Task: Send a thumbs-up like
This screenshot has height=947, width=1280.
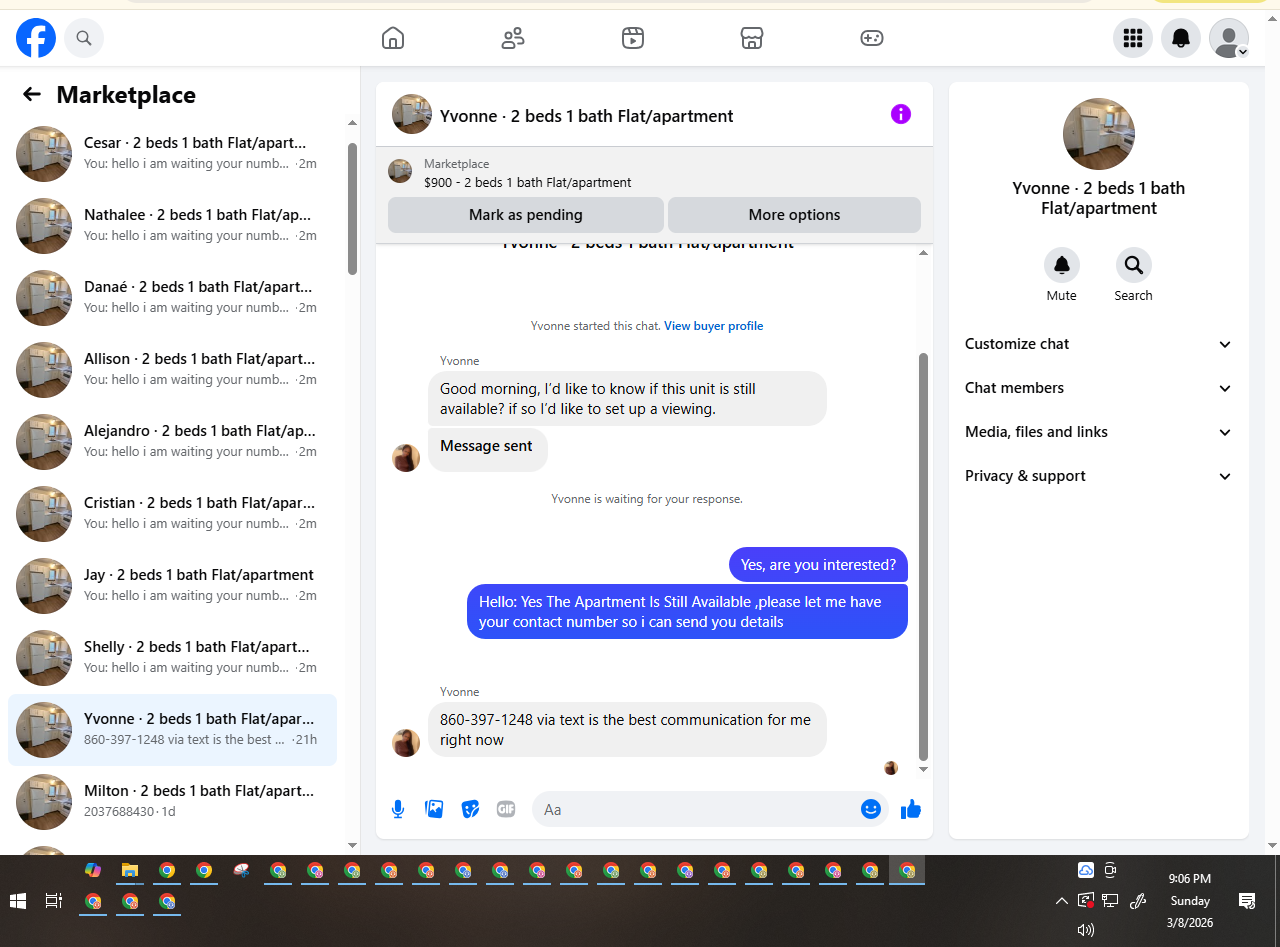Action: click(910, 809)
